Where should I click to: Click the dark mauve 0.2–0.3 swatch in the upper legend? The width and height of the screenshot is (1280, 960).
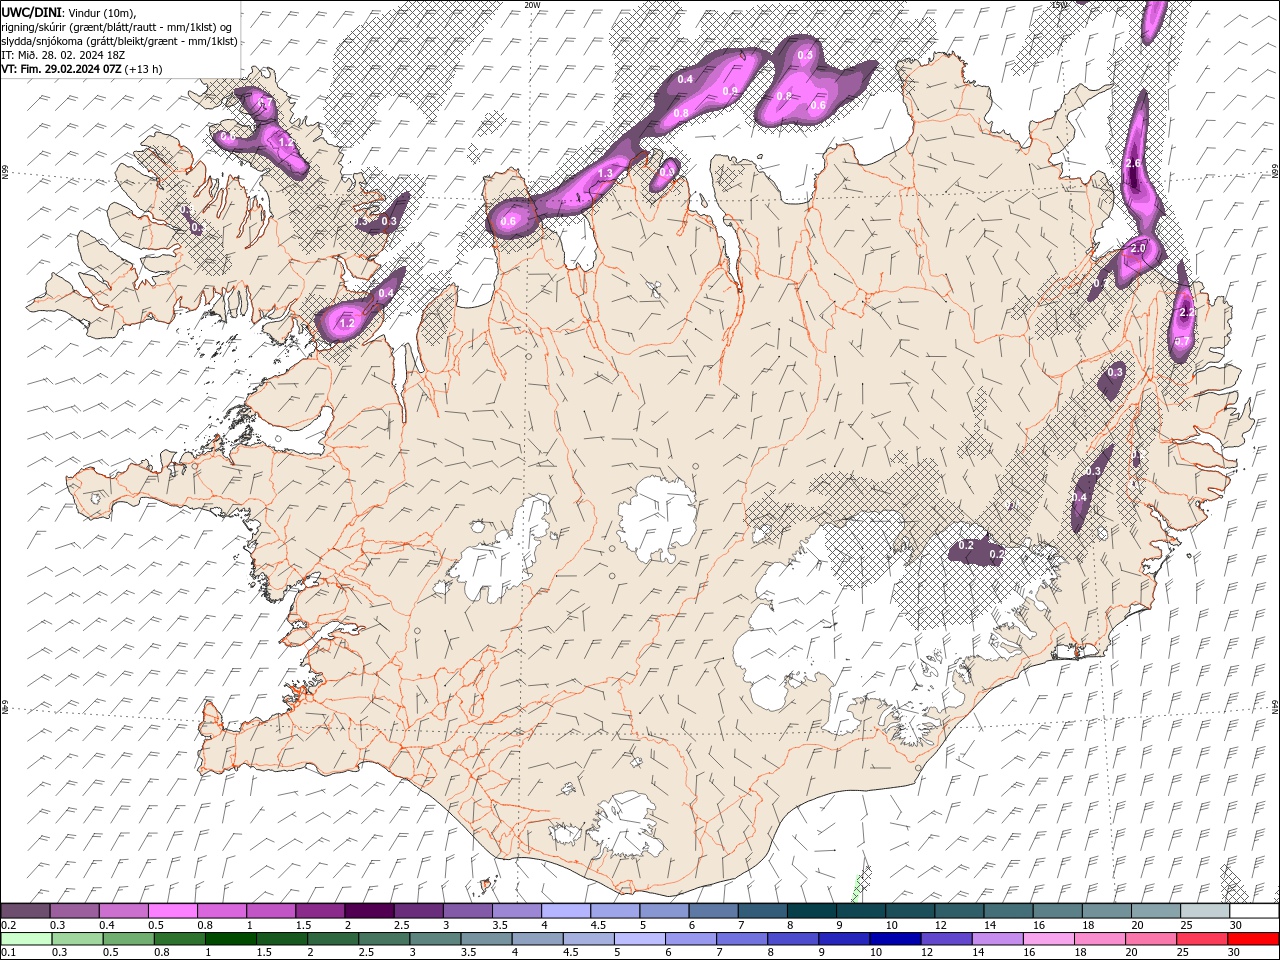click(25, 911)
